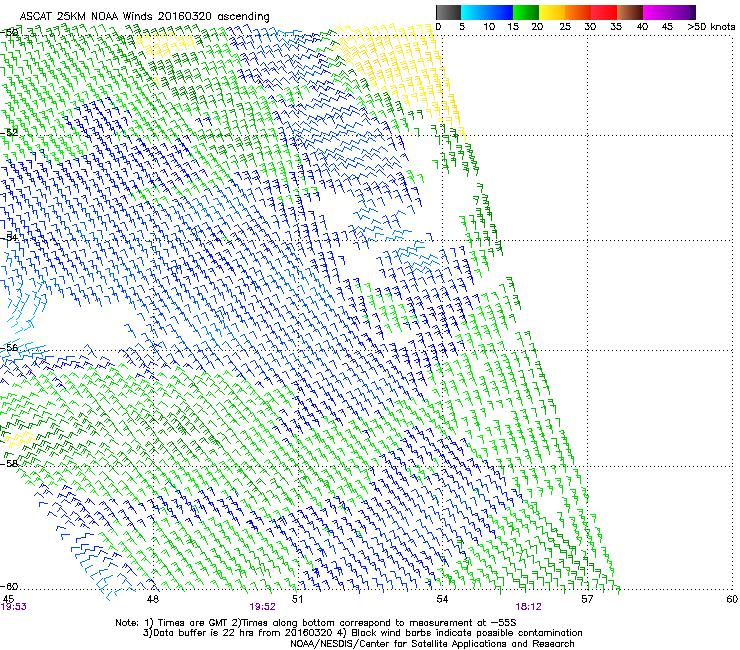
Task: Click the latitude label '-58'
Action: tap(9, 463)
